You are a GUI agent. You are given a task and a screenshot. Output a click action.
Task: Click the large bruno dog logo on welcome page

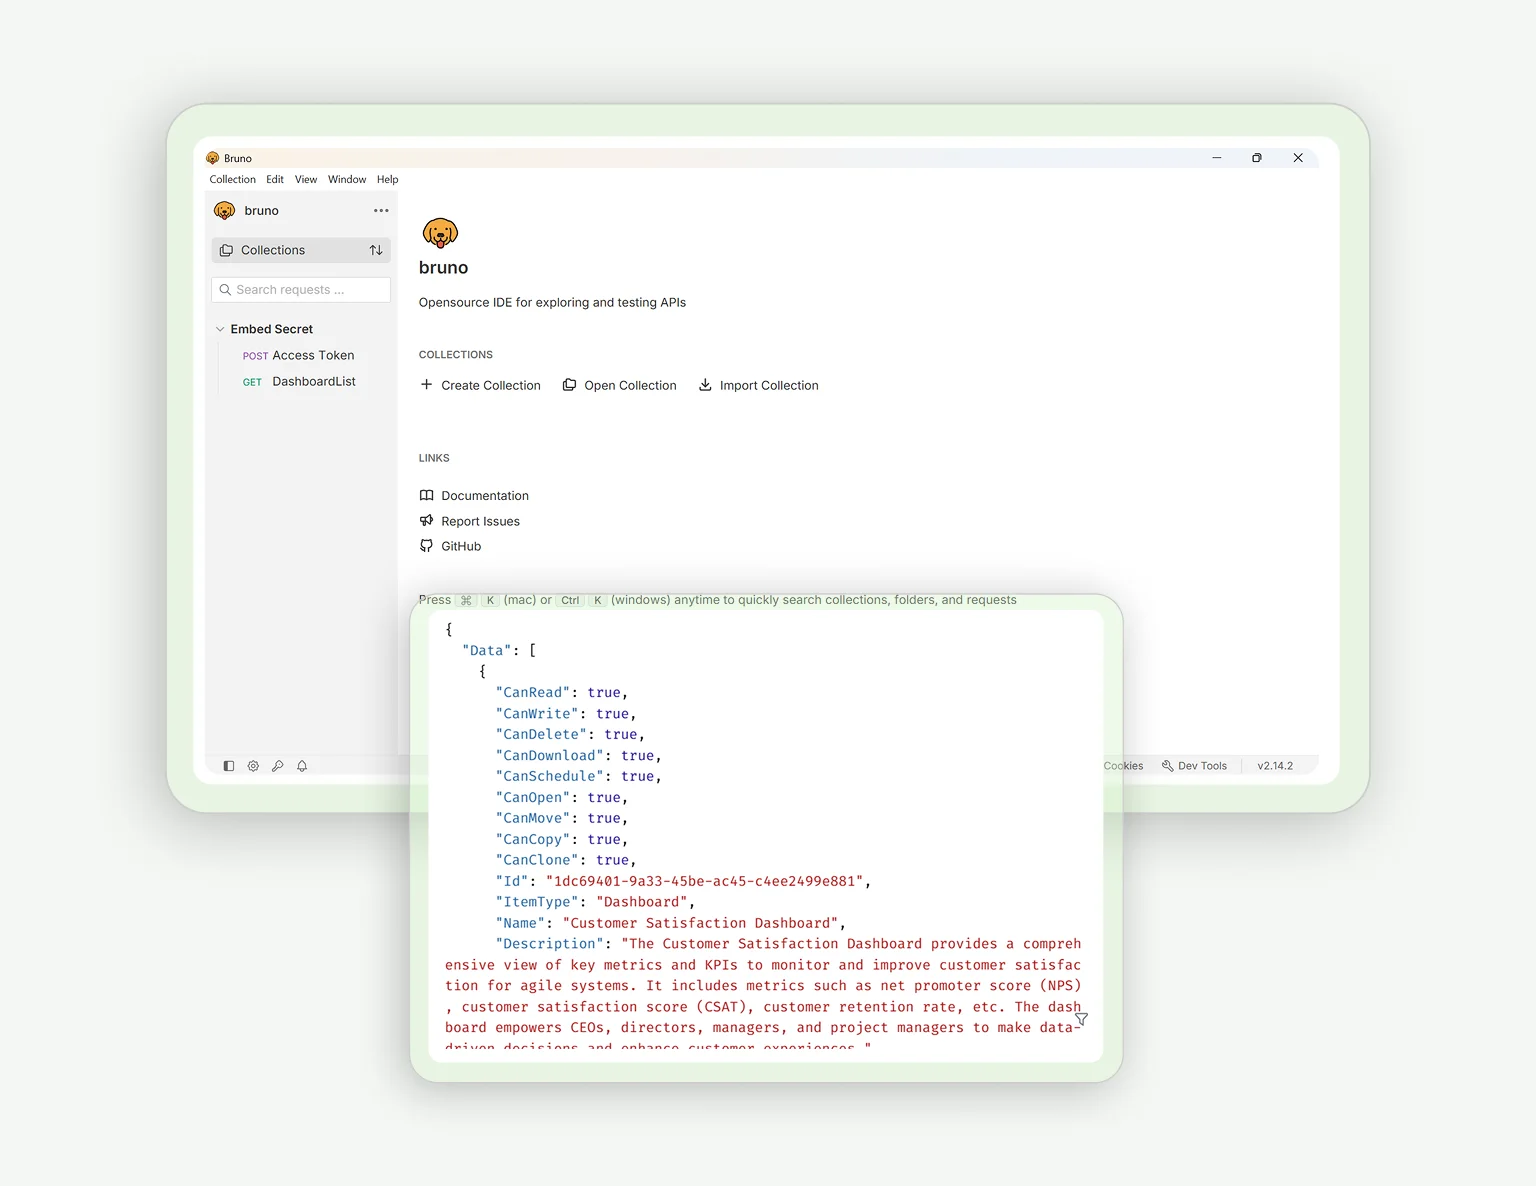point(440,233)
